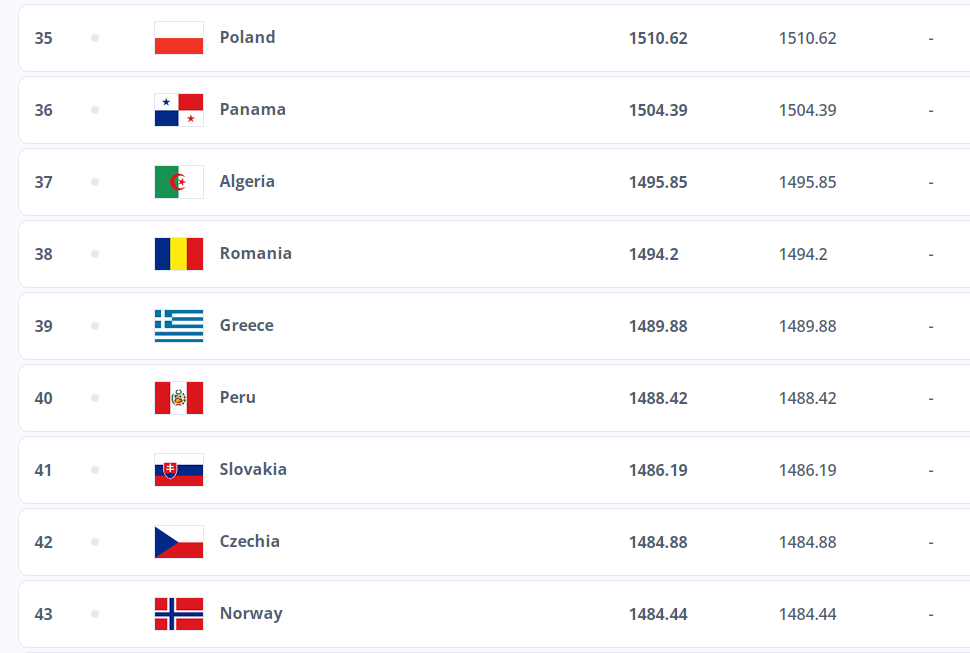Screen dimensions: 970x653
Task: Open the Romania team page
Action: (x=255, y=253)
